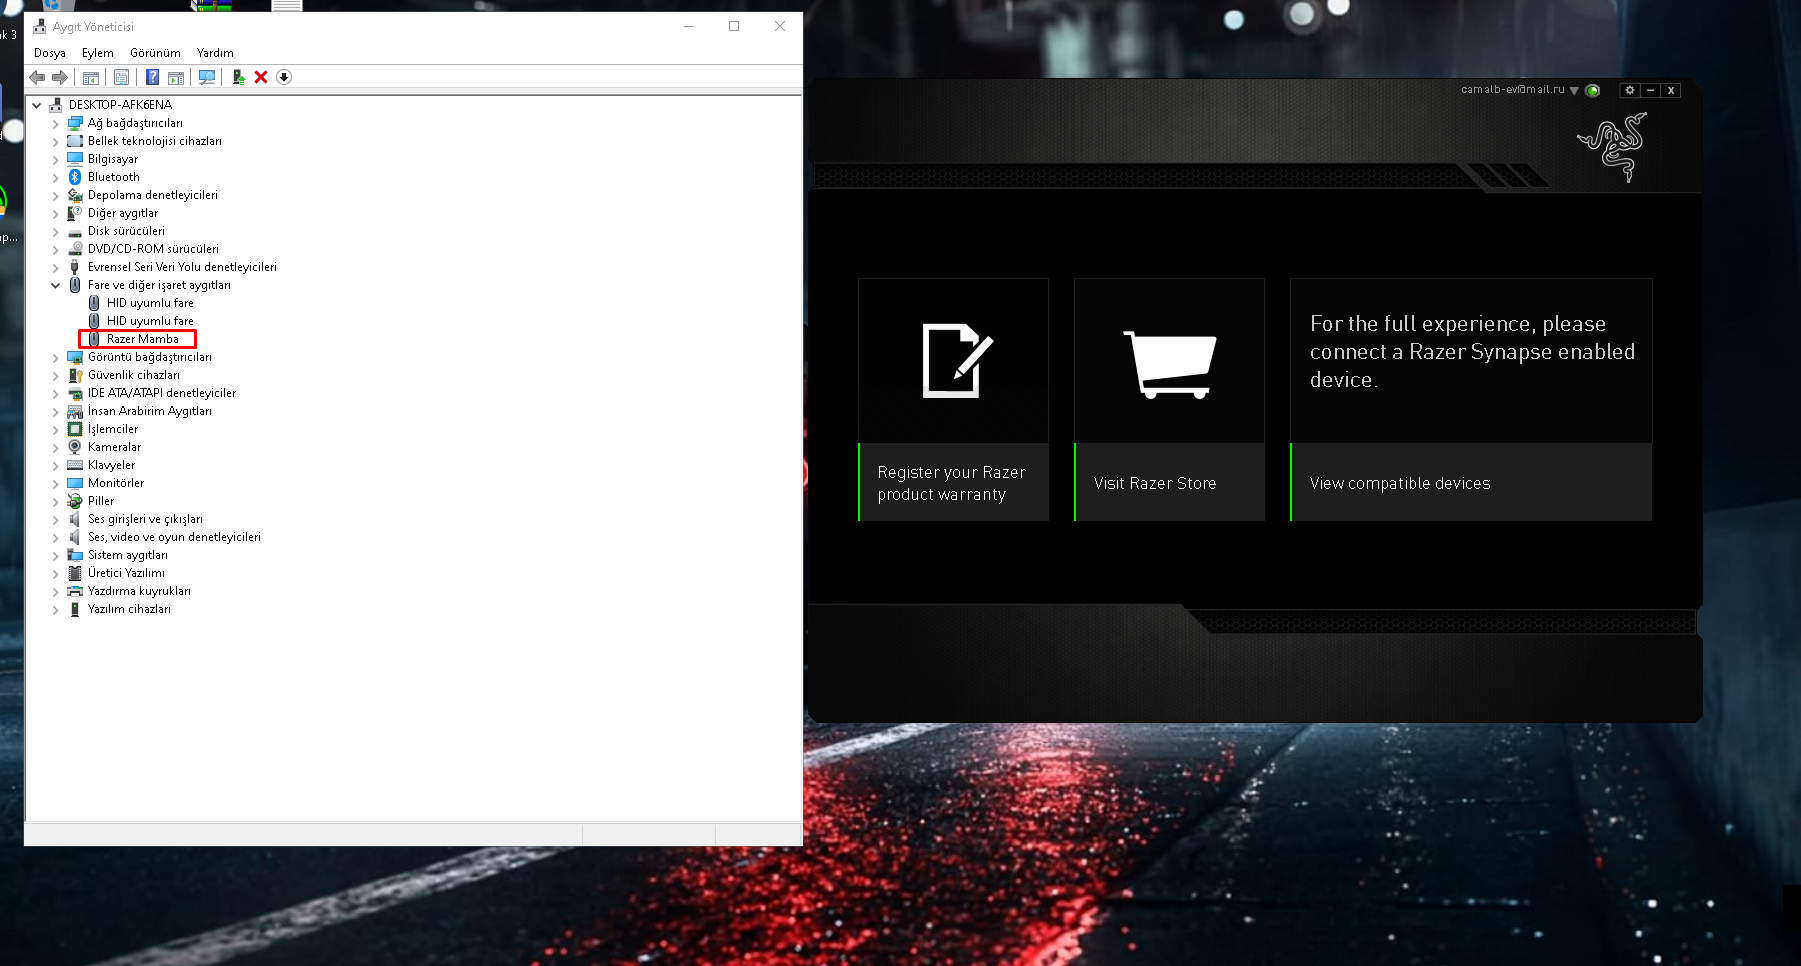Viewport: 1801px width, 966px height.
Task: Click the Kameralar webcam icon
Action: click(75, 447)
